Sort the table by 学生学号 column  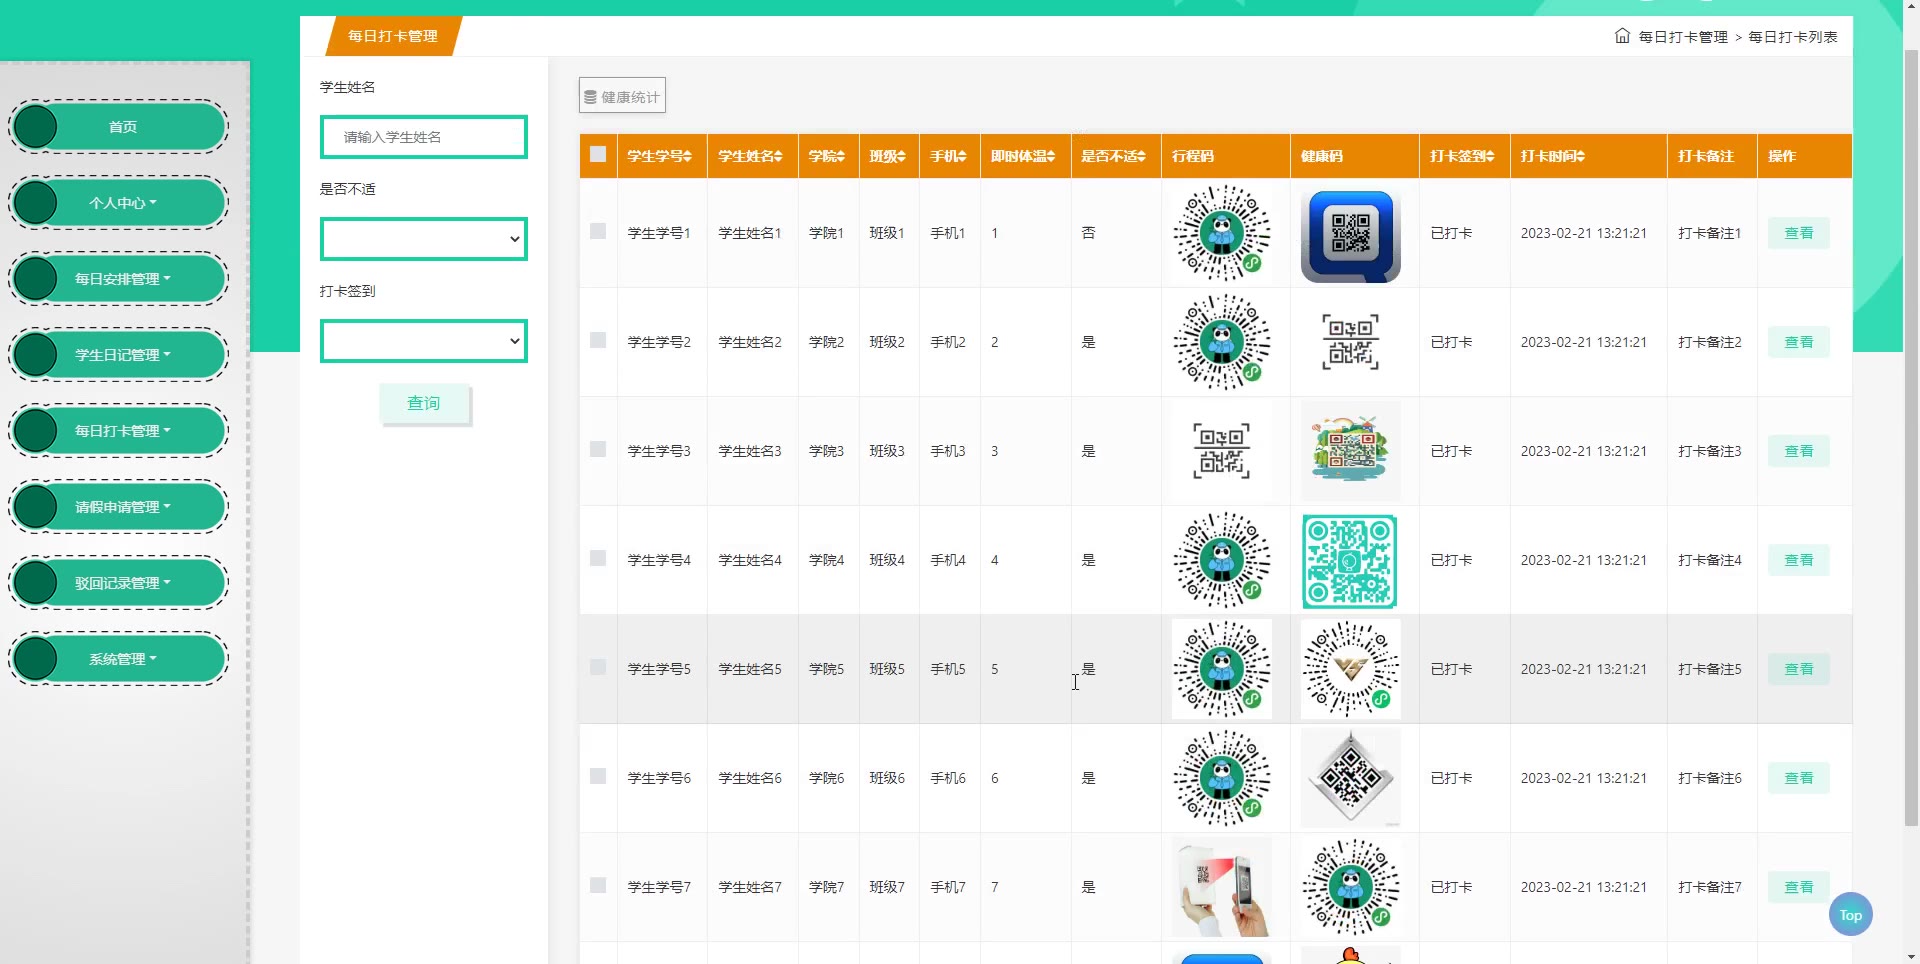660,156
